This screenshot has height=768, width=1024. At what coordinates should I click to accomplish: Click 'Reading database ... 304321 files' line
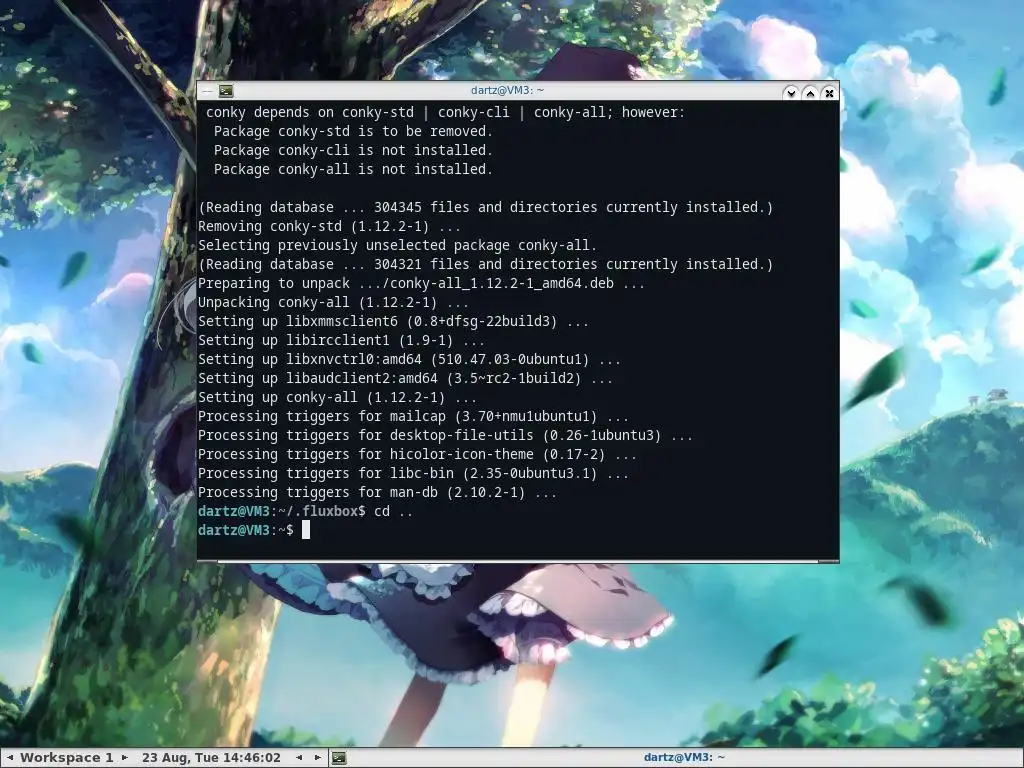point(485,264)
